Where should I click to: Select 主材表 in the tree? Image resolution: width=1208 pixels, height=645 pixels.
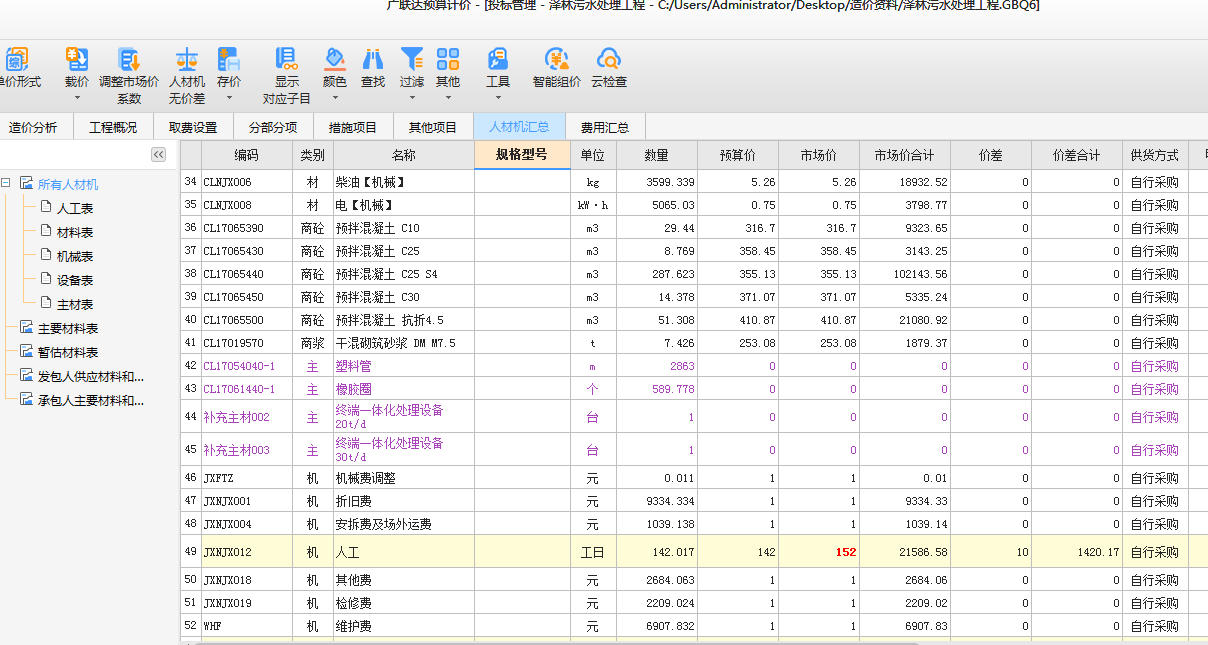(x=75, y=304)
